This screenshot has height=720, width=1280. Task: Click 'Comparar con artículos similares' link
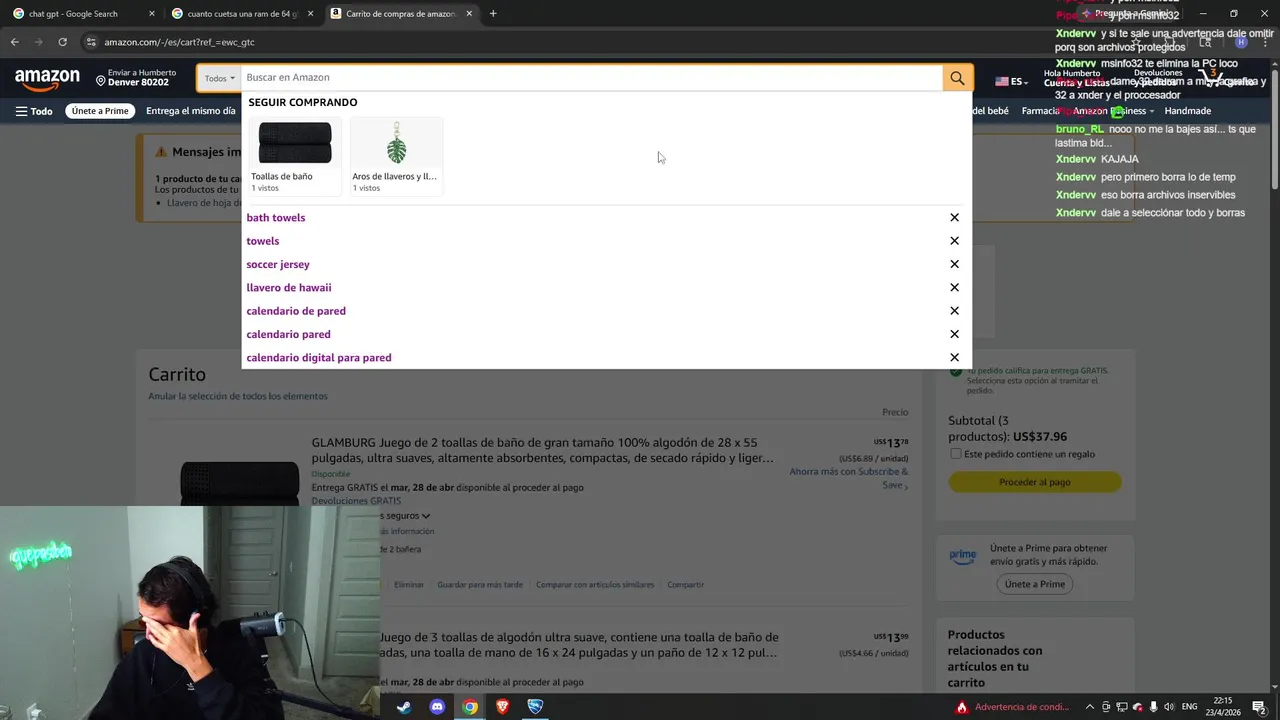[x=595, y=585]
